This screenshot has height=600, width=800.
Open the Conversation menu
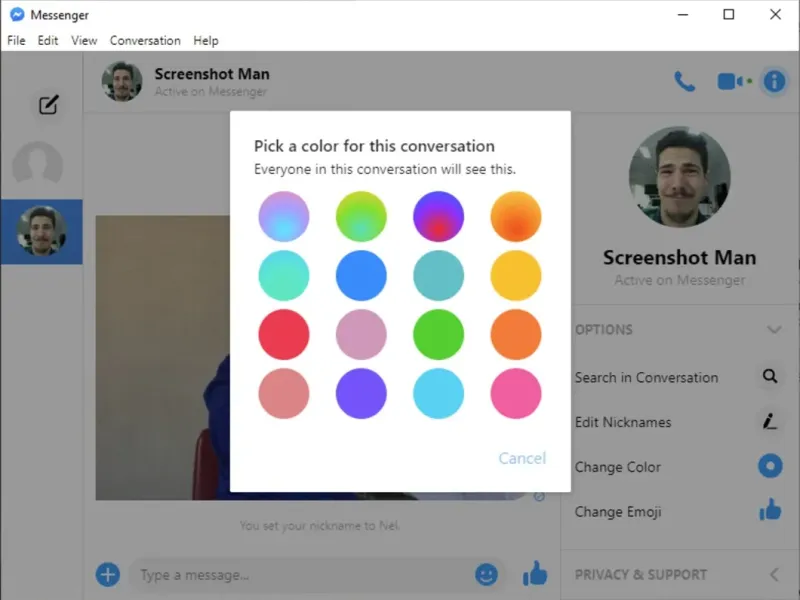click(x=145, y=40)
